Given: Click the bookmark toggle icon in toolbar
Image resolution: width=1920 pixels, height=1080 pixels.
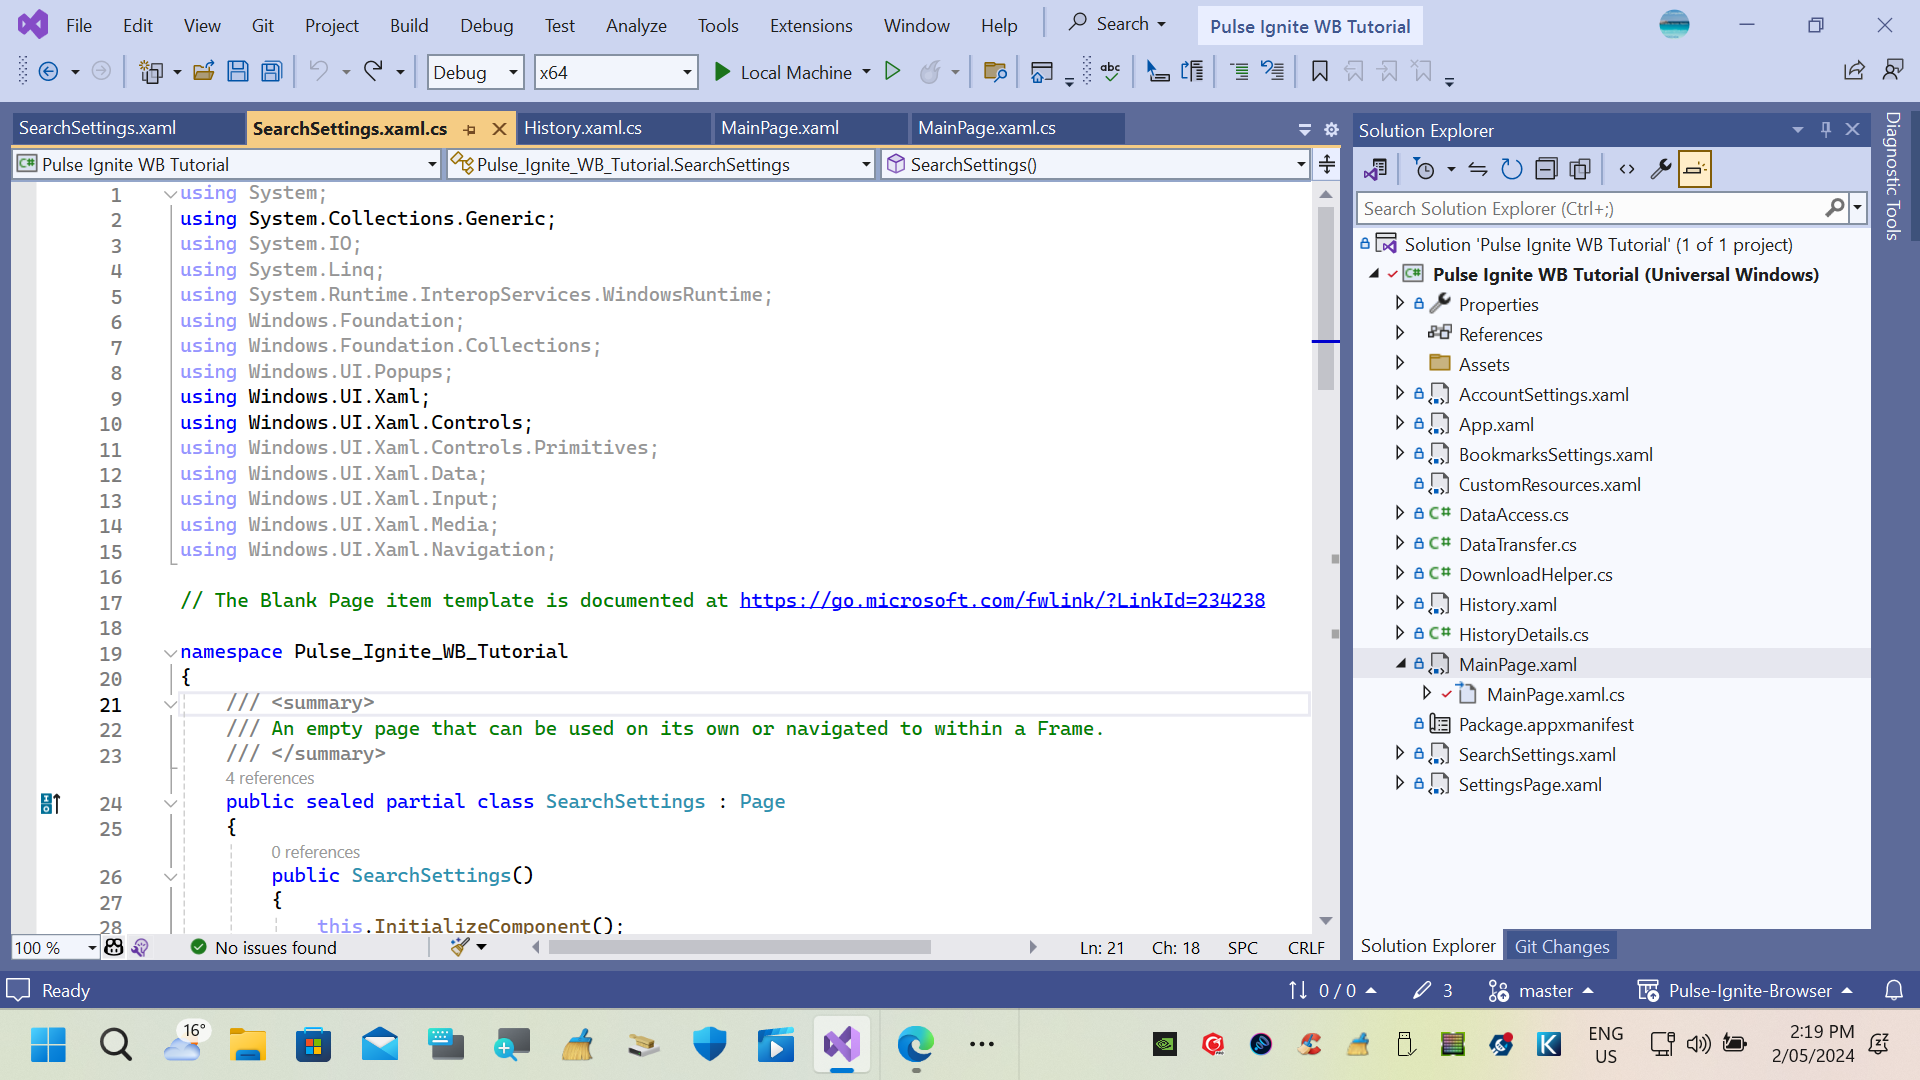Looking at the screenshot, I should click(x=1319, y=72).
